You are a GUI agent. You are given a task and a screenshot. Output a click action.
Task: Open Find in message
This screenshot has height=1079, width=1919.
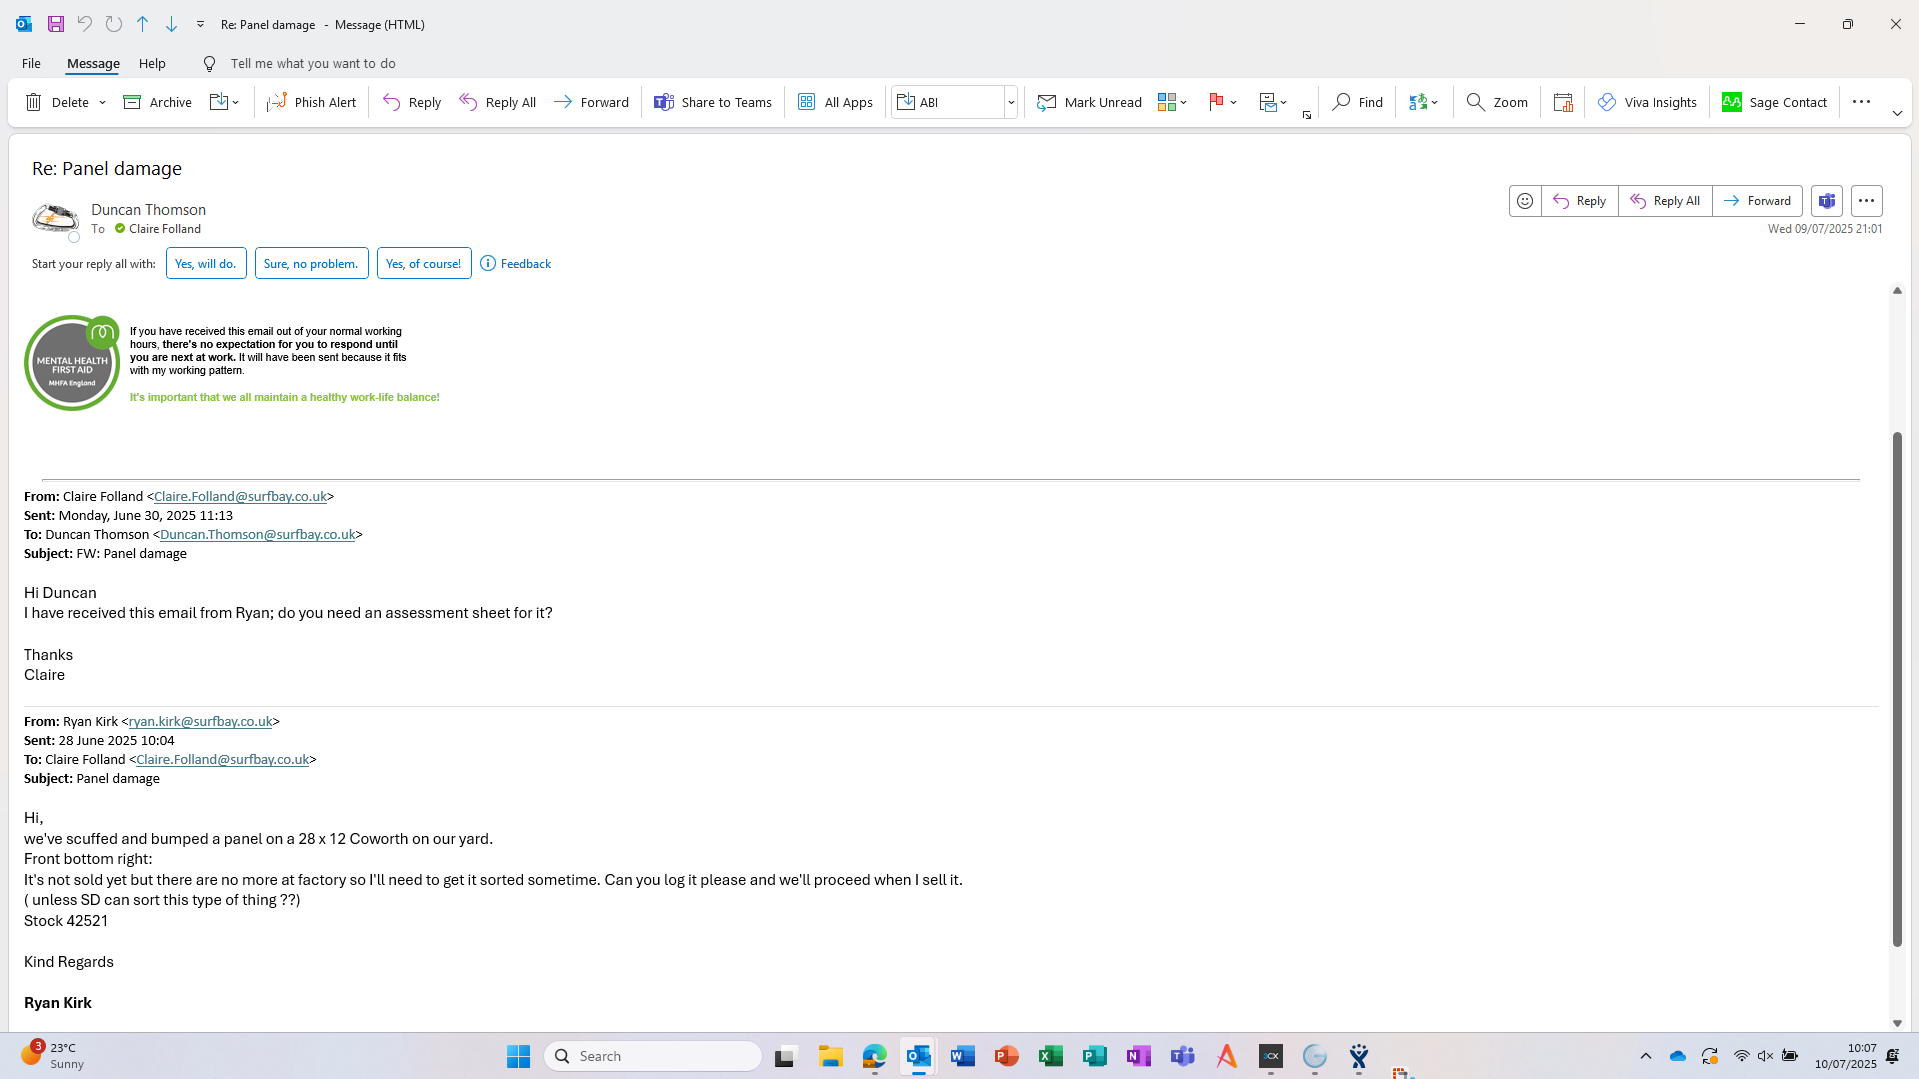click(x=1357, y=102)
